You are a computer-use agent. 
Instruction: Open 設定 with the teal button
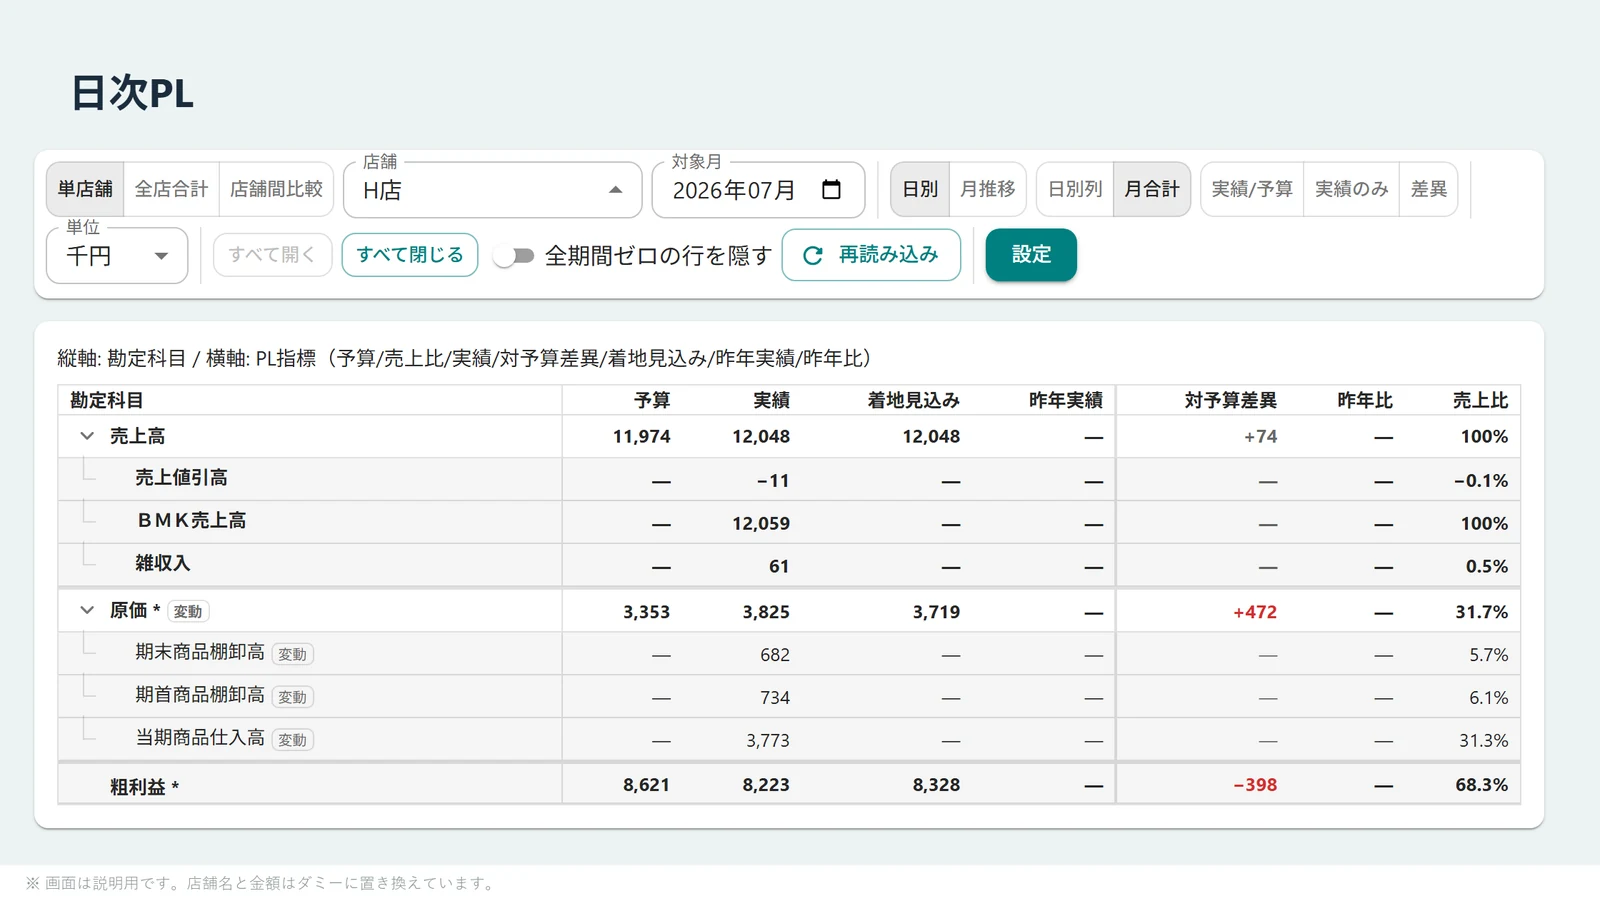(1031, 255)
